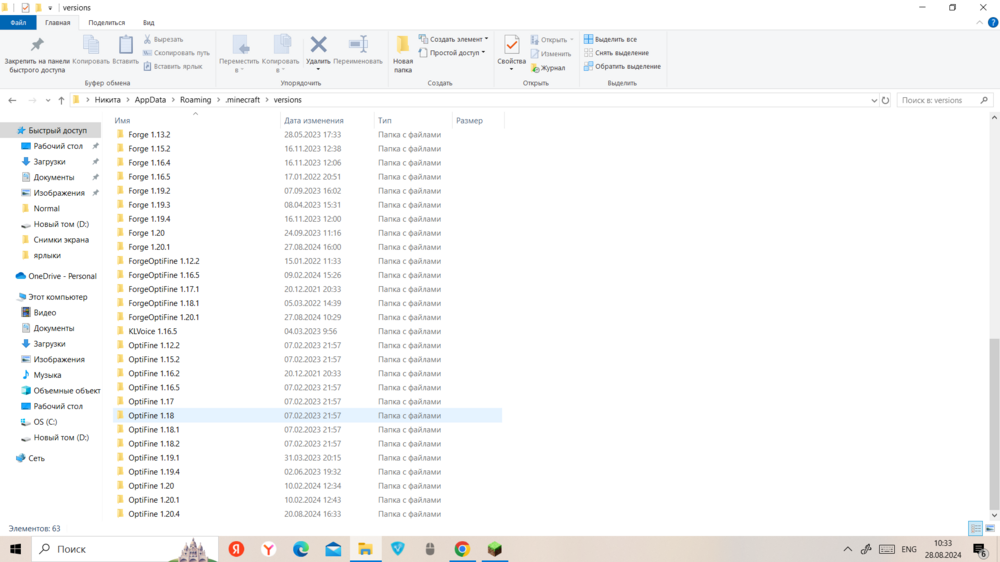
Task: Navigate to AppData breadcrumb
Action: 150,100
